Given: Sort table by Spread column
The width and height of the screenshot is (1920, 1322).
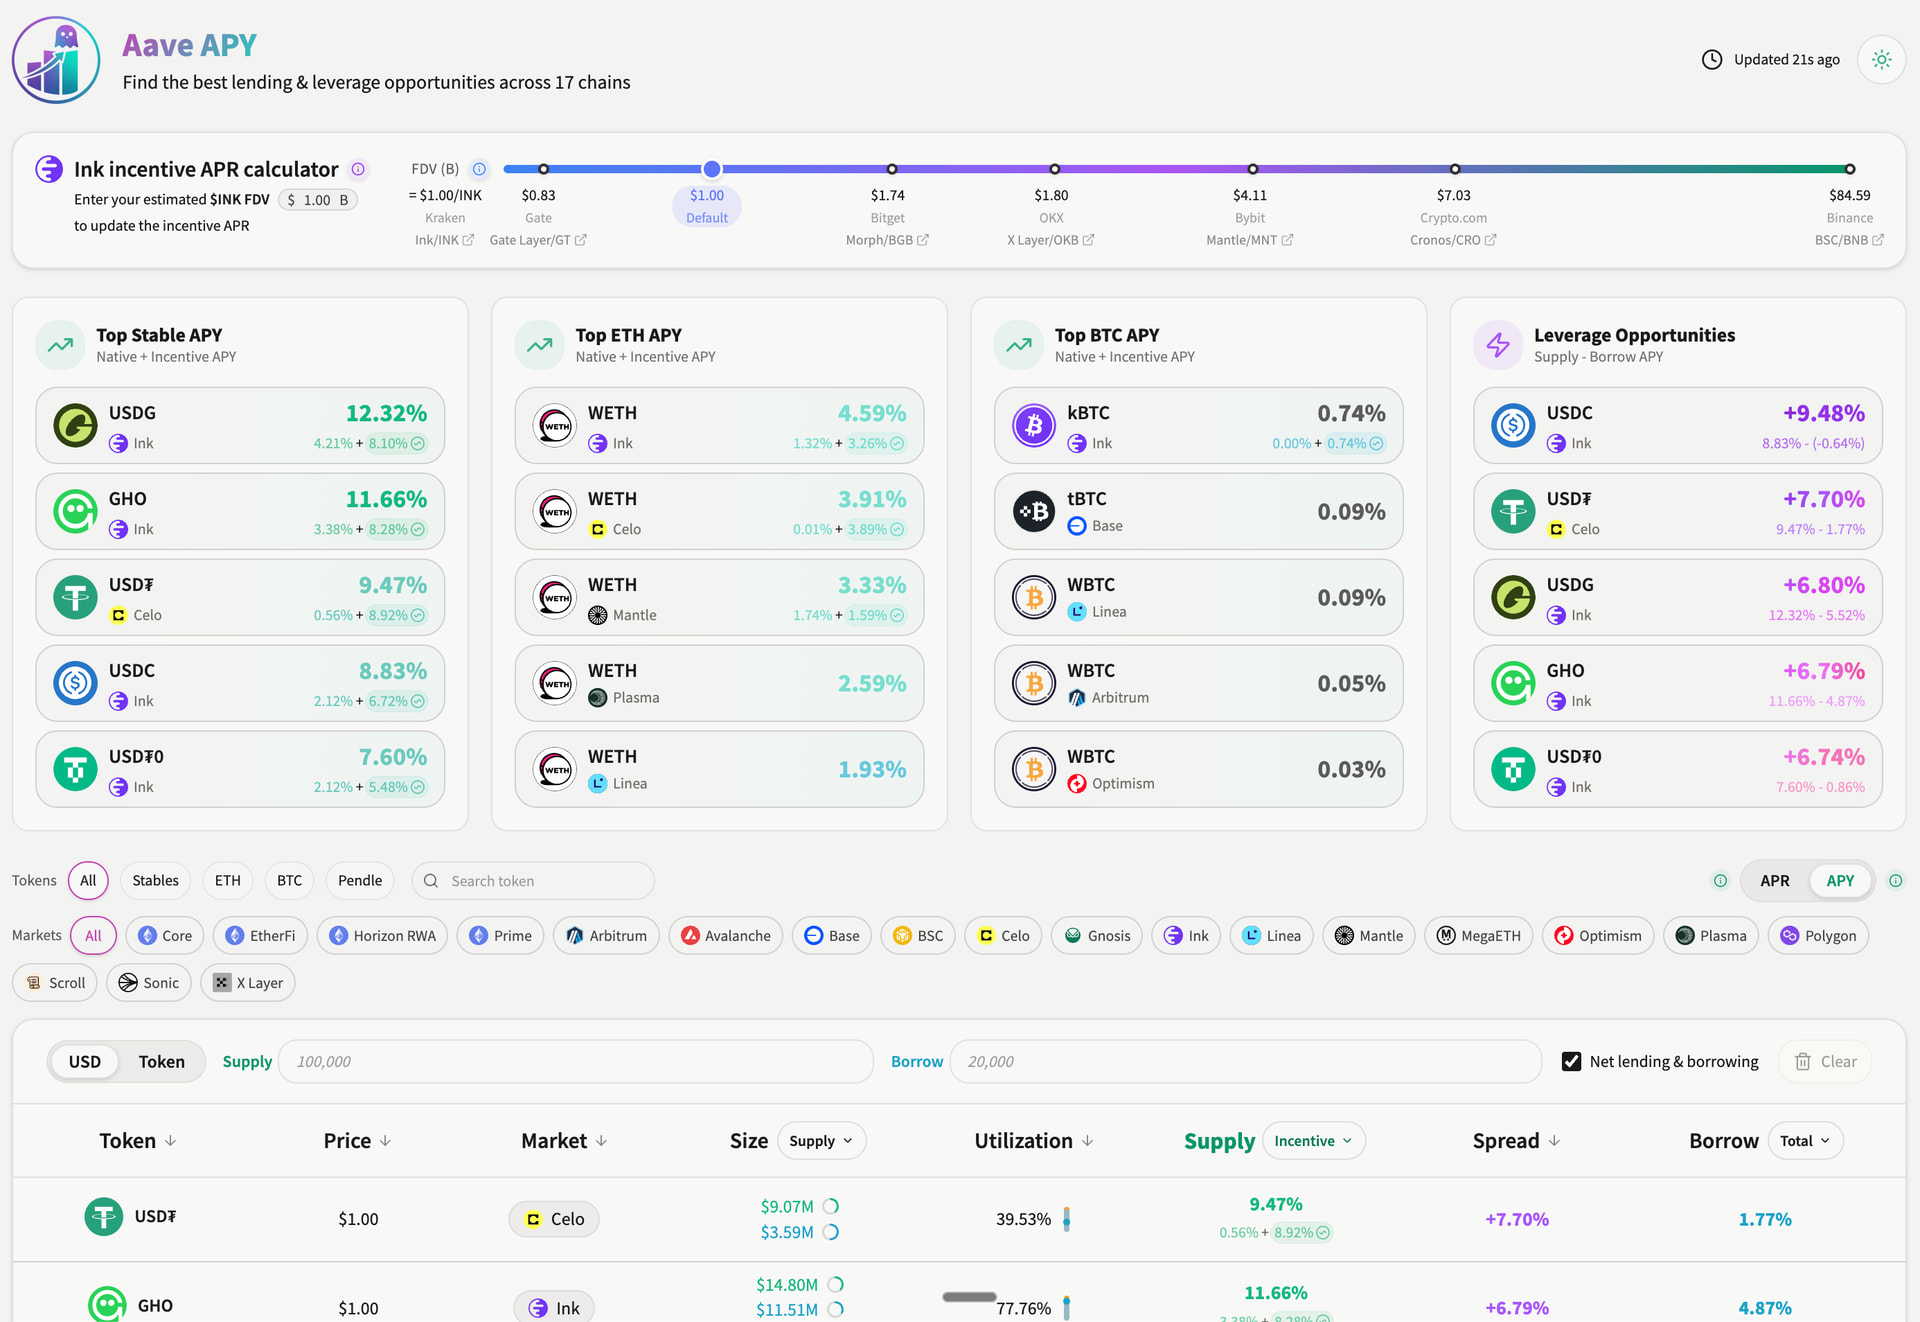Looking at the screenshot, I should [1516, 1141].
